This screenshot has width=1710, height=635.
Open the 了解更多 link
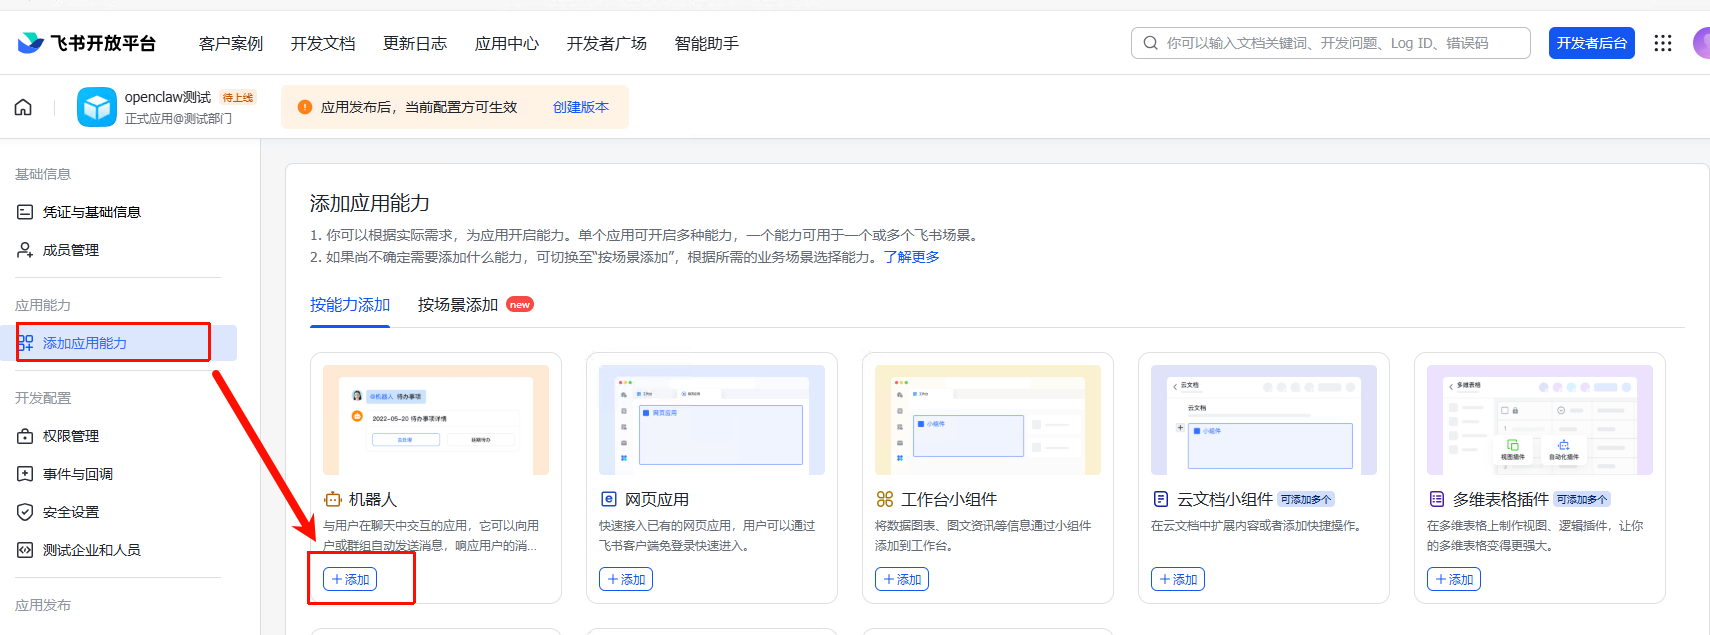(x=911, y=257)
